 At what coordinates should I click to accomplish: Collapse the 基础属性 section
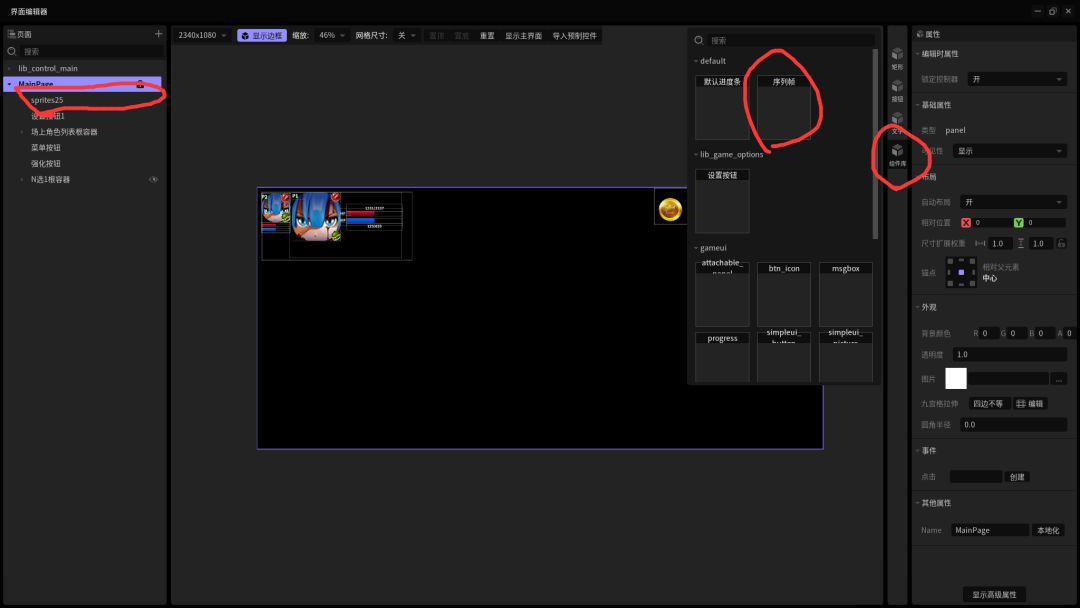tap(917, 105)
